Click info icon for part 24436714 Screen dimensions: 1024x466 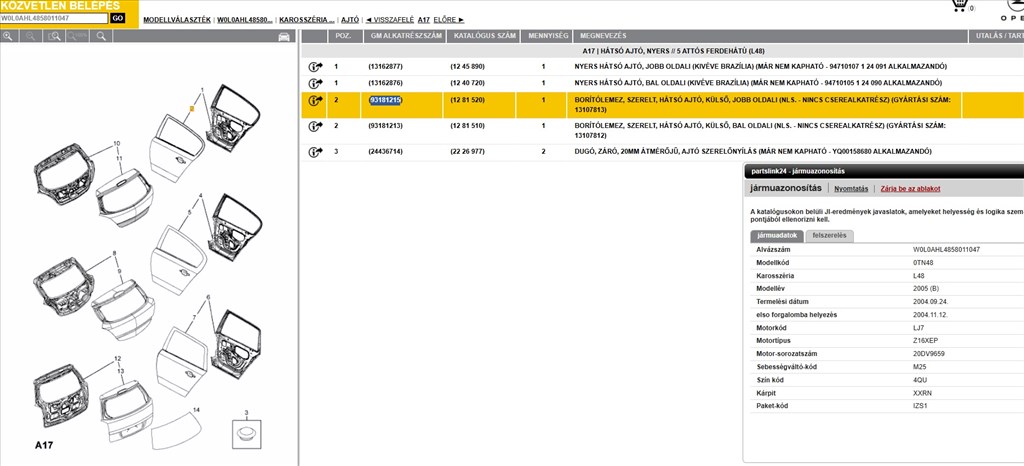click(315, 151)
